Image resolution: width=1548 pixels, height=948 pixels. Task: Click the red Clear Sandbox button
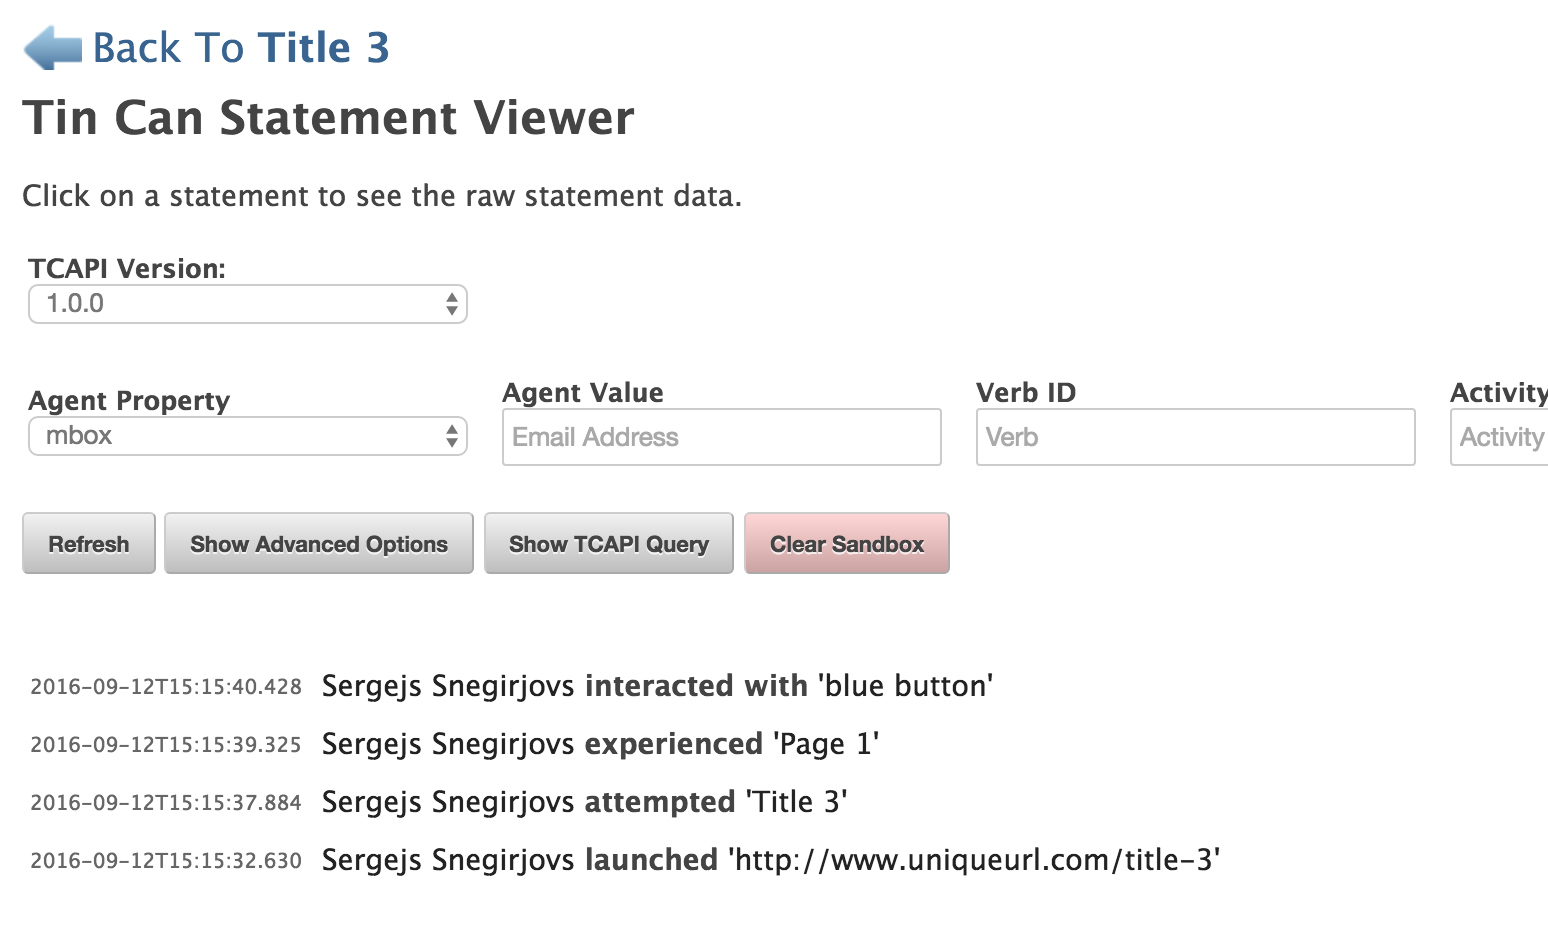(847, 544)
